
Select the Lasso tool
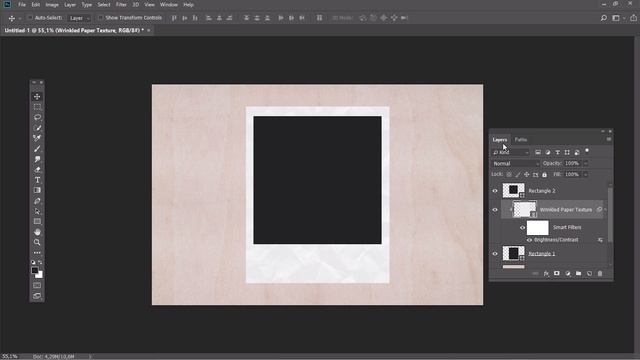[x=37, y=118]
